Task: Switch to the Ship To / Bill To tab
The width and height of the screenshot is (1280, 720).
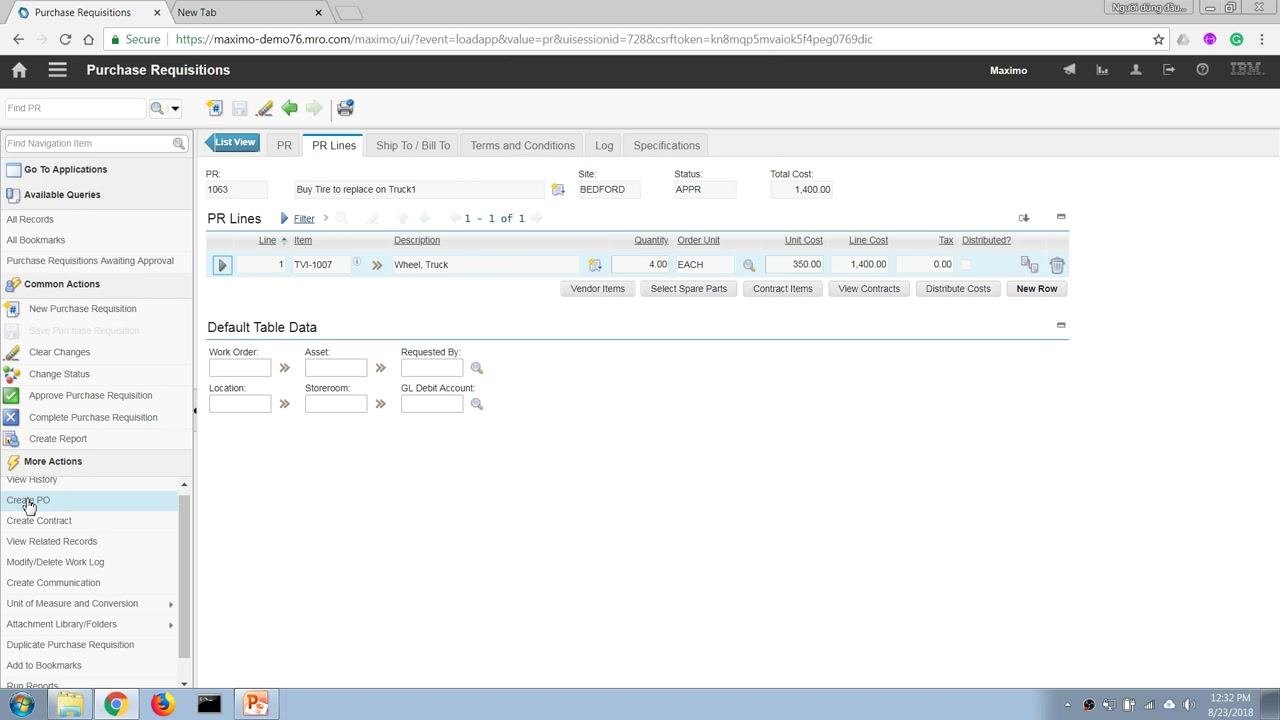Action: tap(413, 145)
